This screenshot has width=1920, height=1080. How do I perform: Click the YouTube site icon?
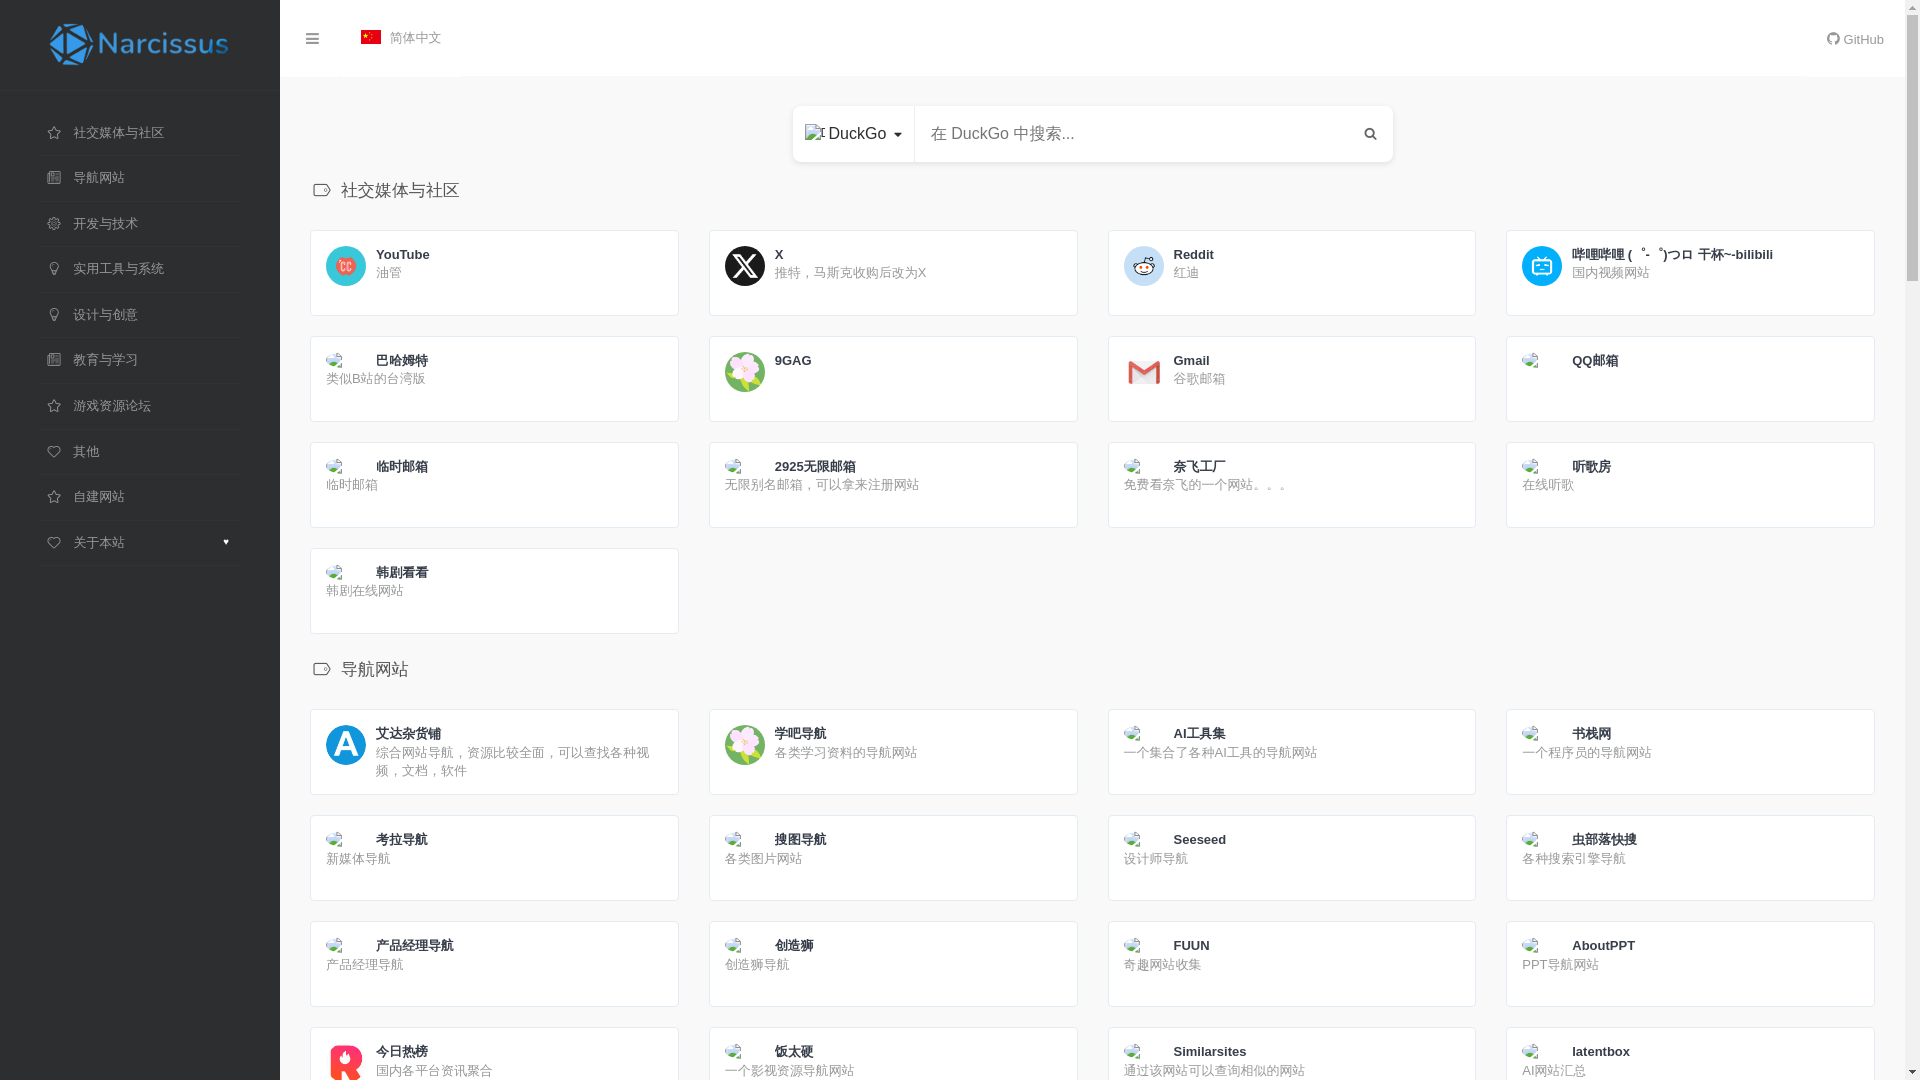[346, 266]
